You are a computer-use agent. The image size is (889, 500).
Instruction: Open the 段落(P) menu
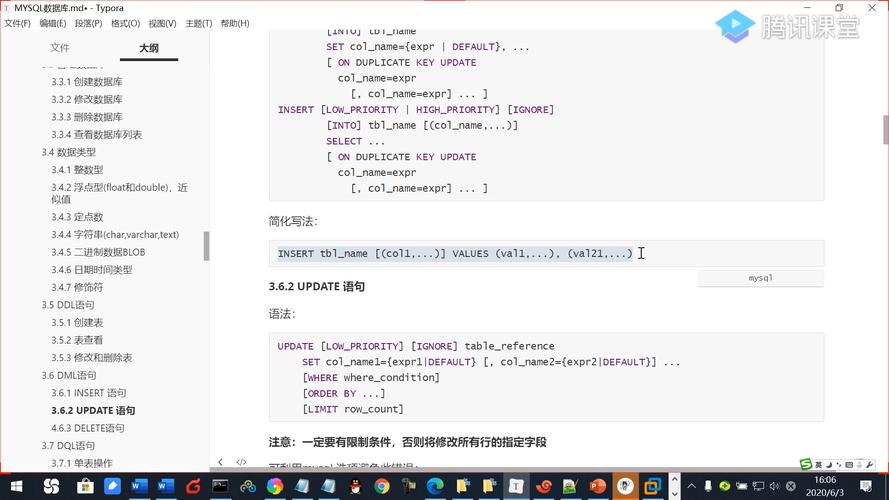[x=88, y=23]
